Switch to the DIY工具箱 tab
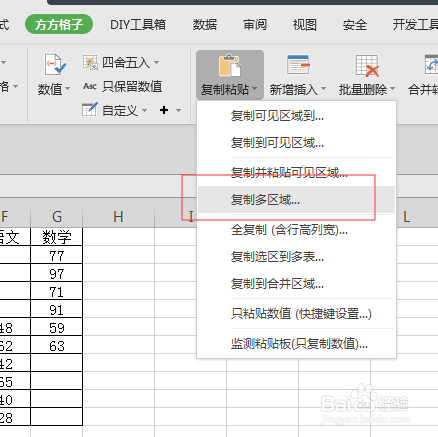 138,25
